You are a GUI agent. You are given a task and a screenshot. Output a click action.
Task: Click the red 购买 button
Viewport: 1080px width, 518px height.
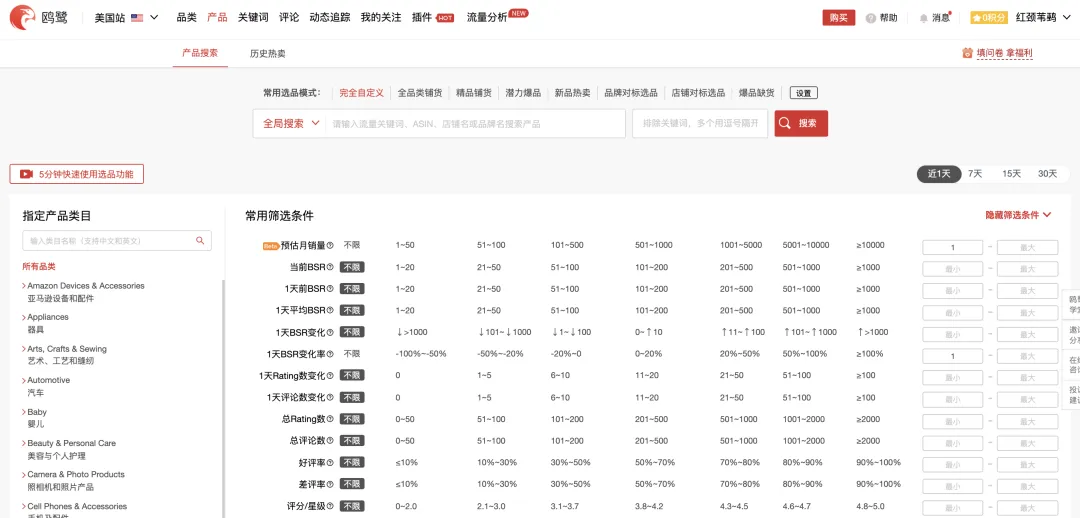click(838, 18)
